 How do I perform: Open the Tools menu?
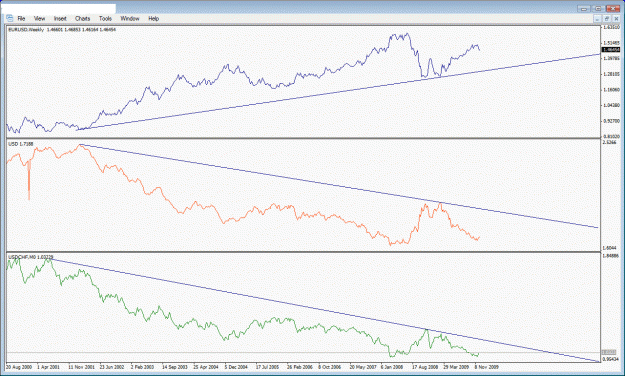[x=105, y=18]
